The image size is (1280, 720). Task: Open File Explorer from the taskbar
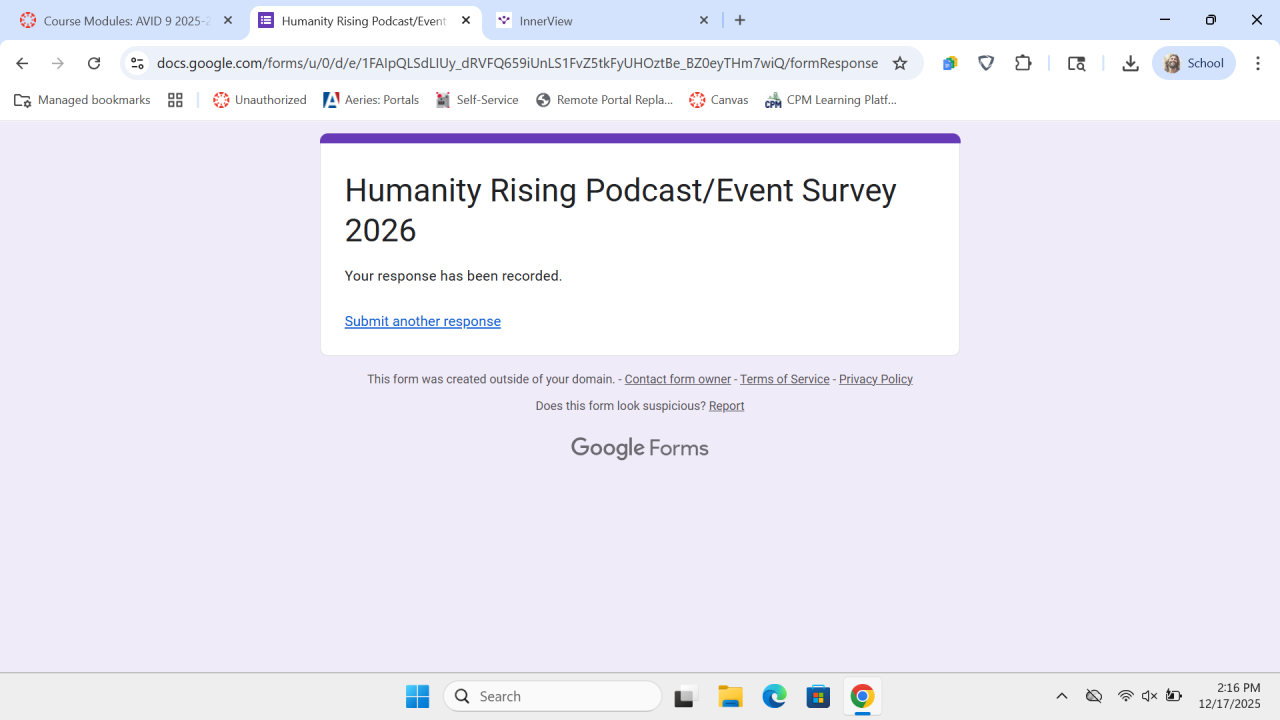(730, 696)
